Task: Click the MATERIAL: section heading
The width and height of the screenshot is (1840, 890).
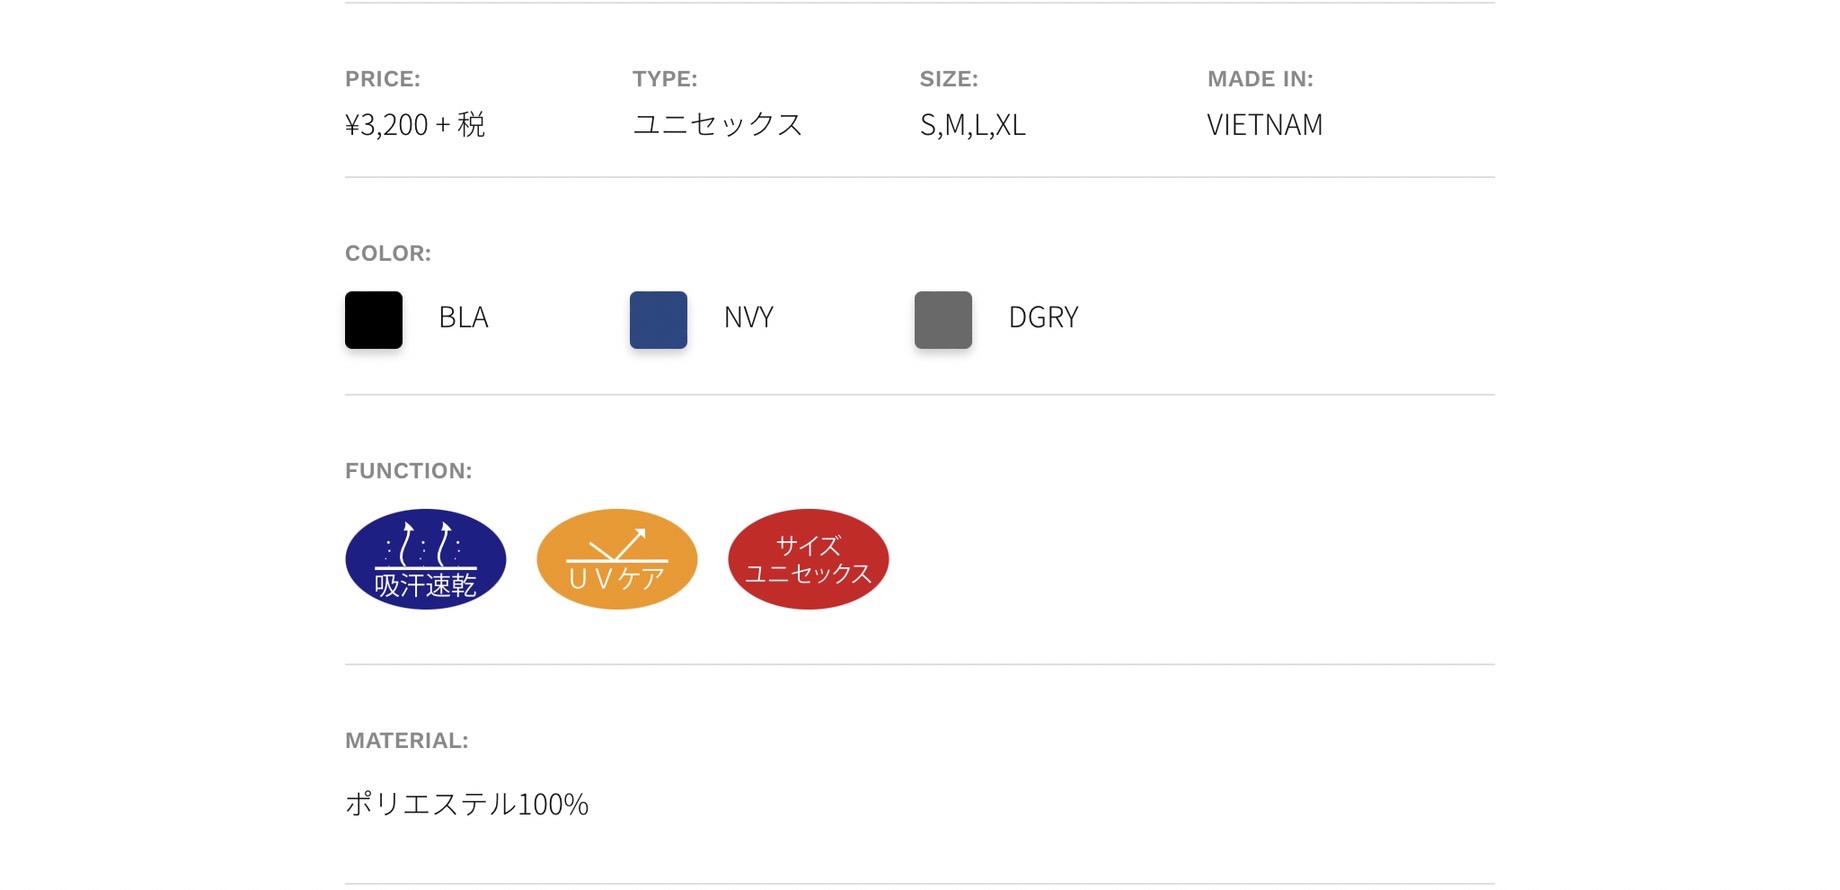Action: click(x=407, y=741)
